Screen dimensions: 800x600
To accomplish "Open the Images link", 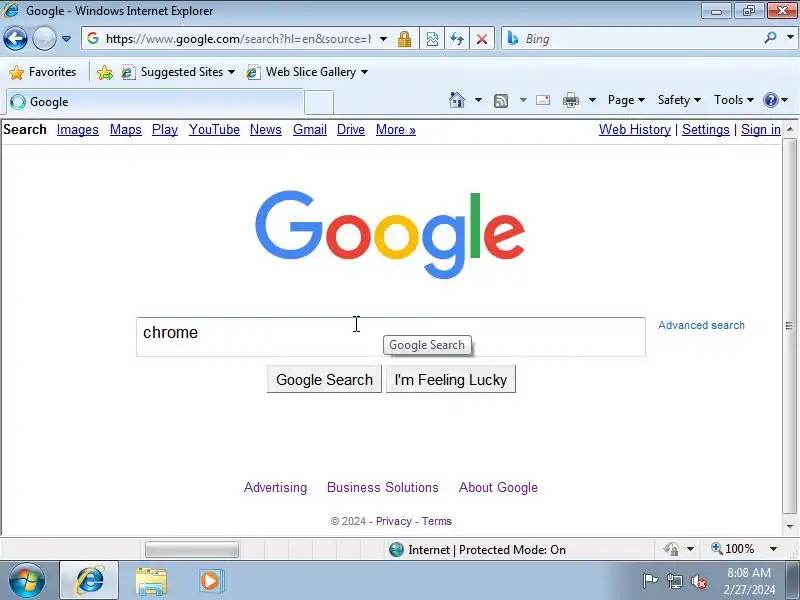I will (x=78, y=130).
